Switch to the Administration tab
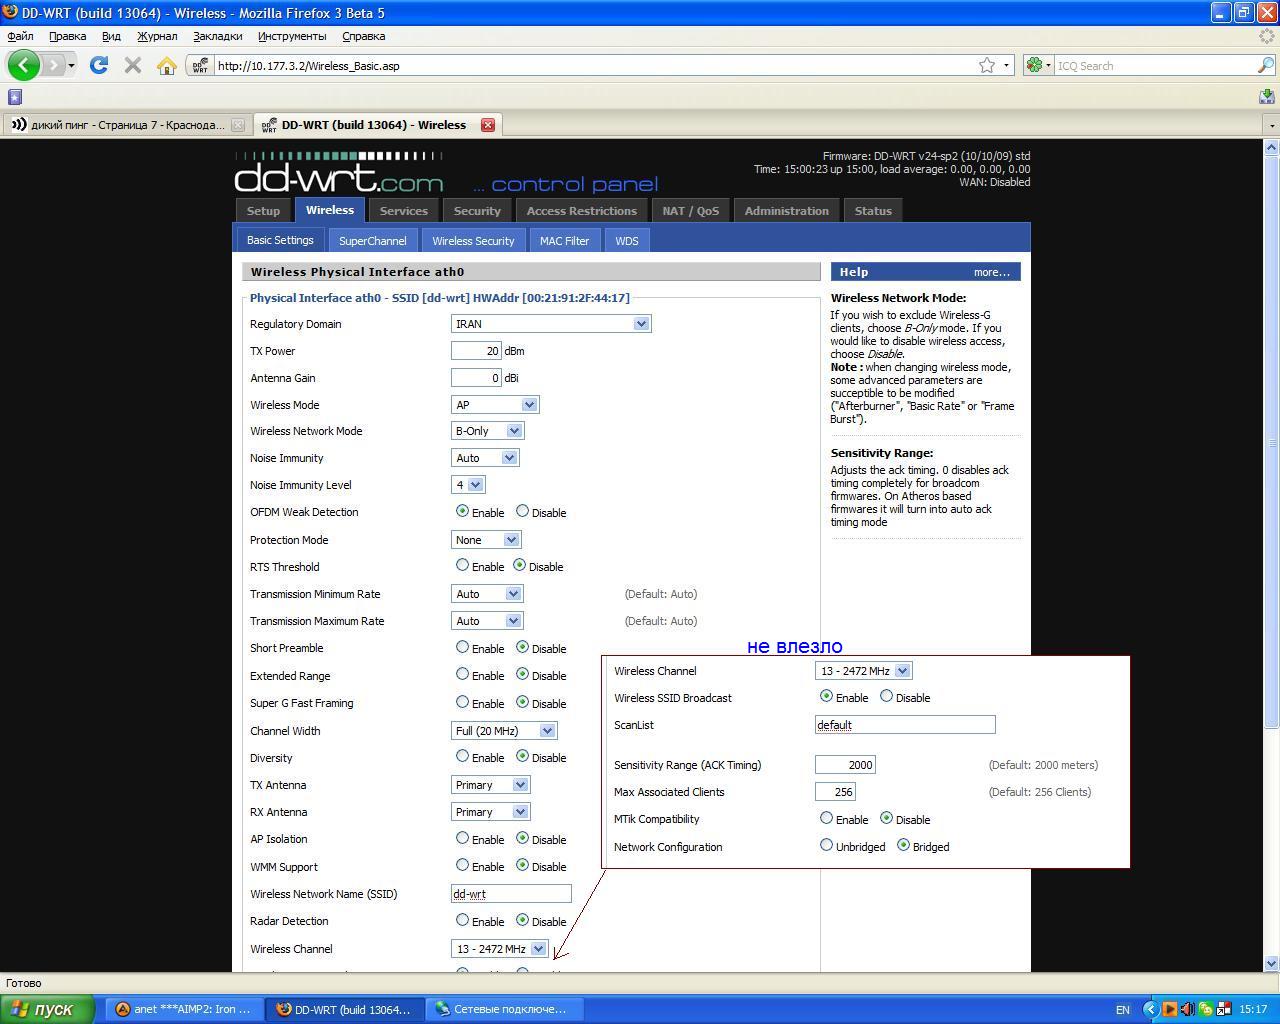The height and width of the screenshot is (1024, 1280). click(787, 211)
